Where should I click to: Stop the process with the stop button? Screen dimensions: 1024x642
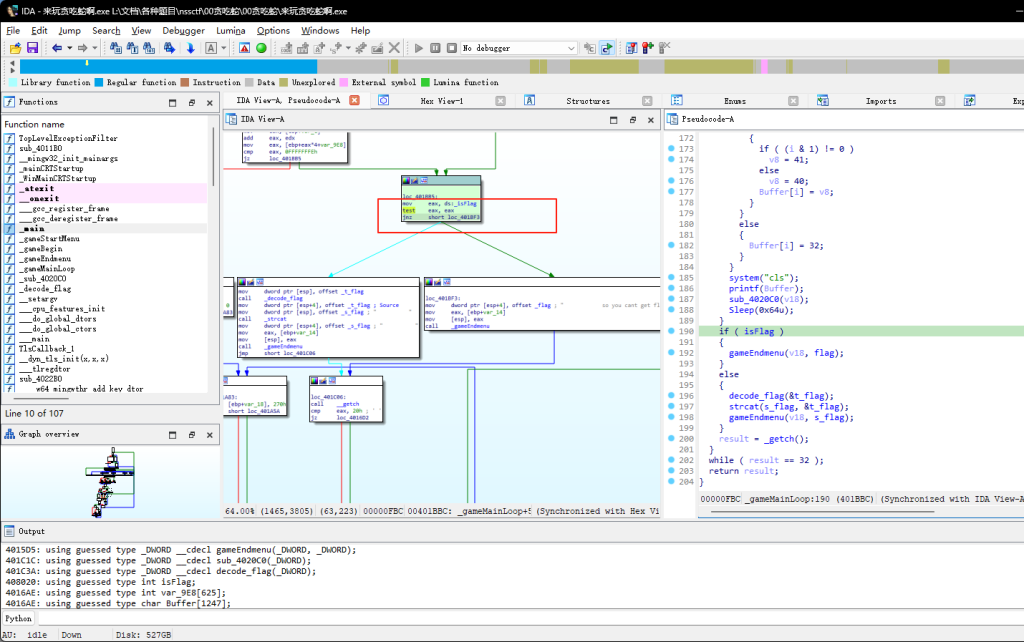click(x=451, y=48)
